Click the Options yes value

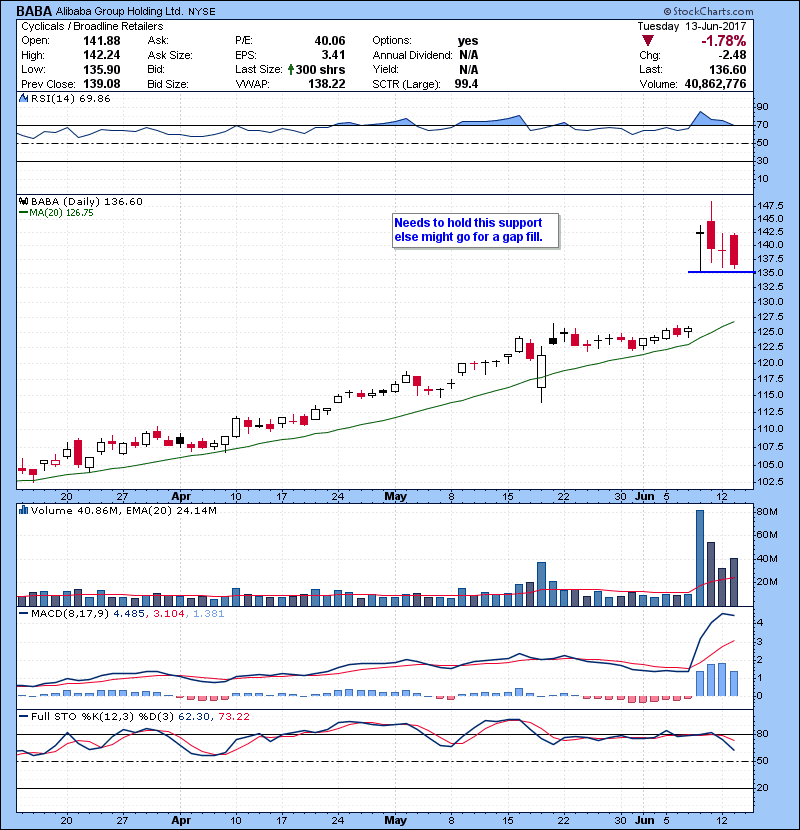[468, 41]
